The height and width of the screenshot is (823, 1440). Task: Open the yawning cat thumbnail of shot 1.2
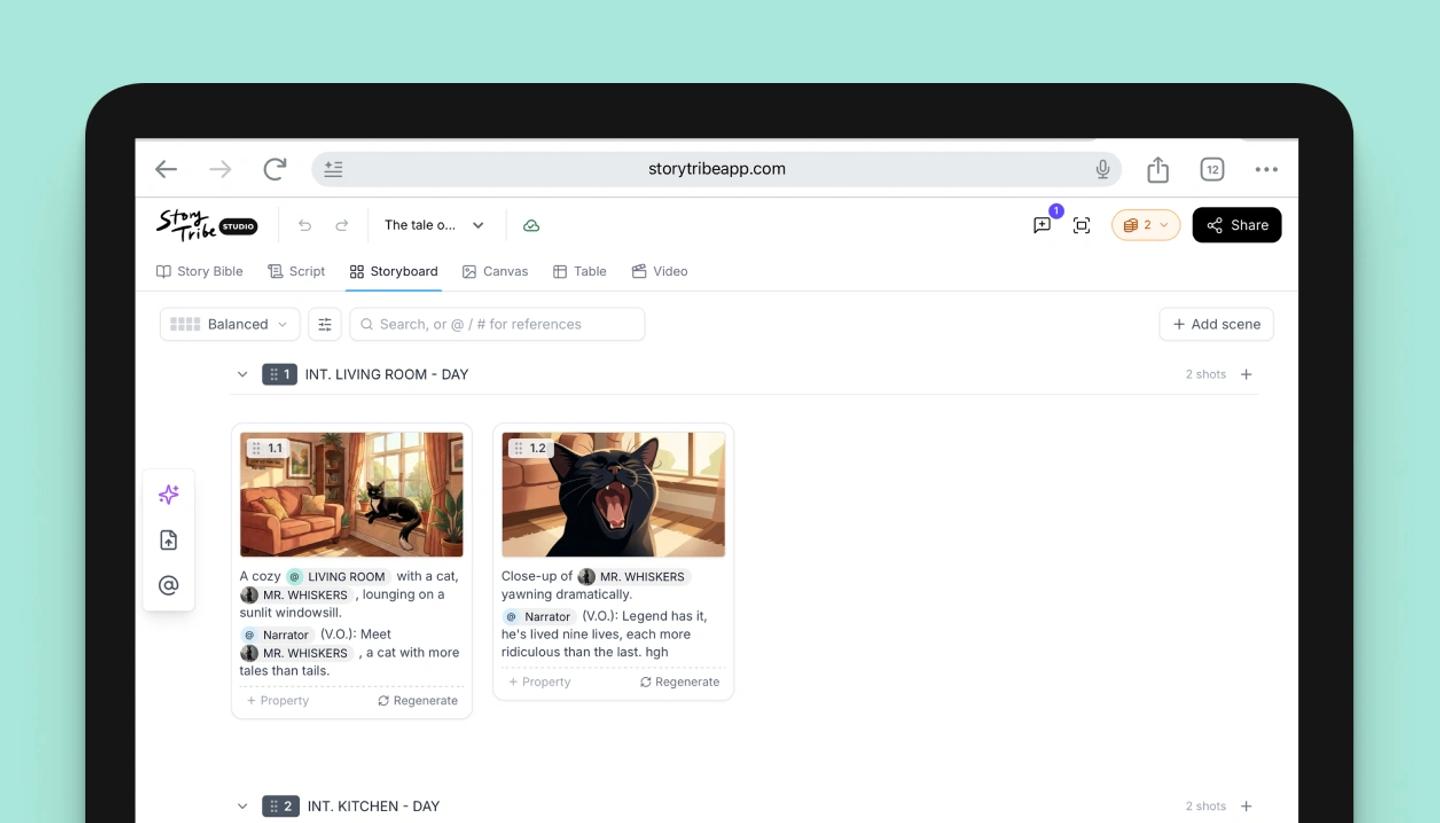tap(613, 494)
